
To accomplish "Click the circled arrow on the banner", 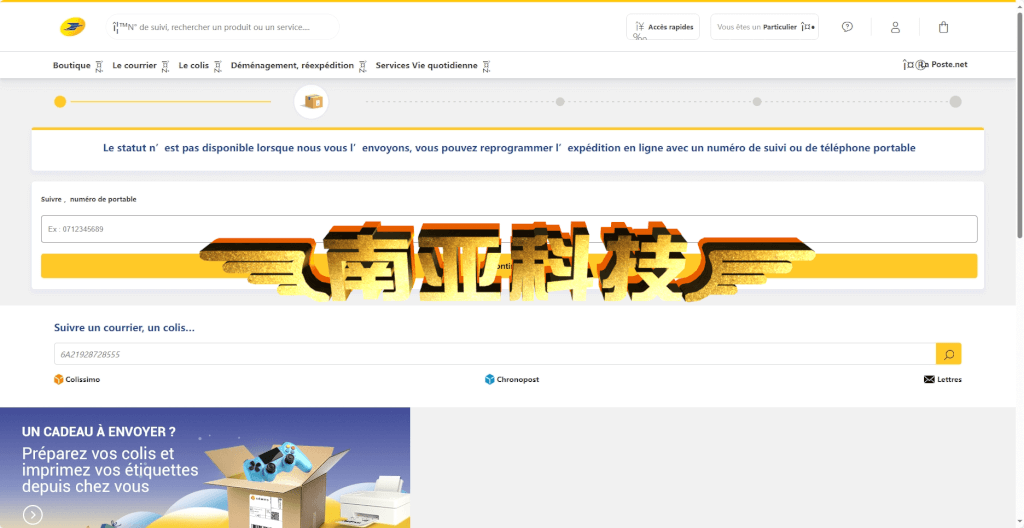I will (x=33, y=515).
